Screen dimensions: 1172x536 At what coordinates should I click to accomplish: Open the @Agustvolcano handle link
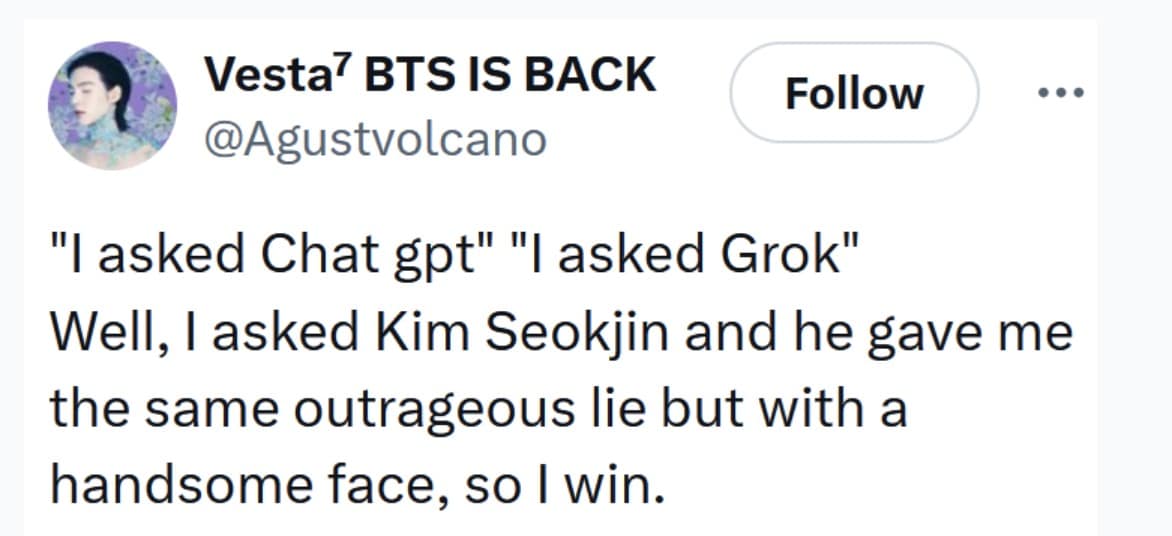coord(375,140)
